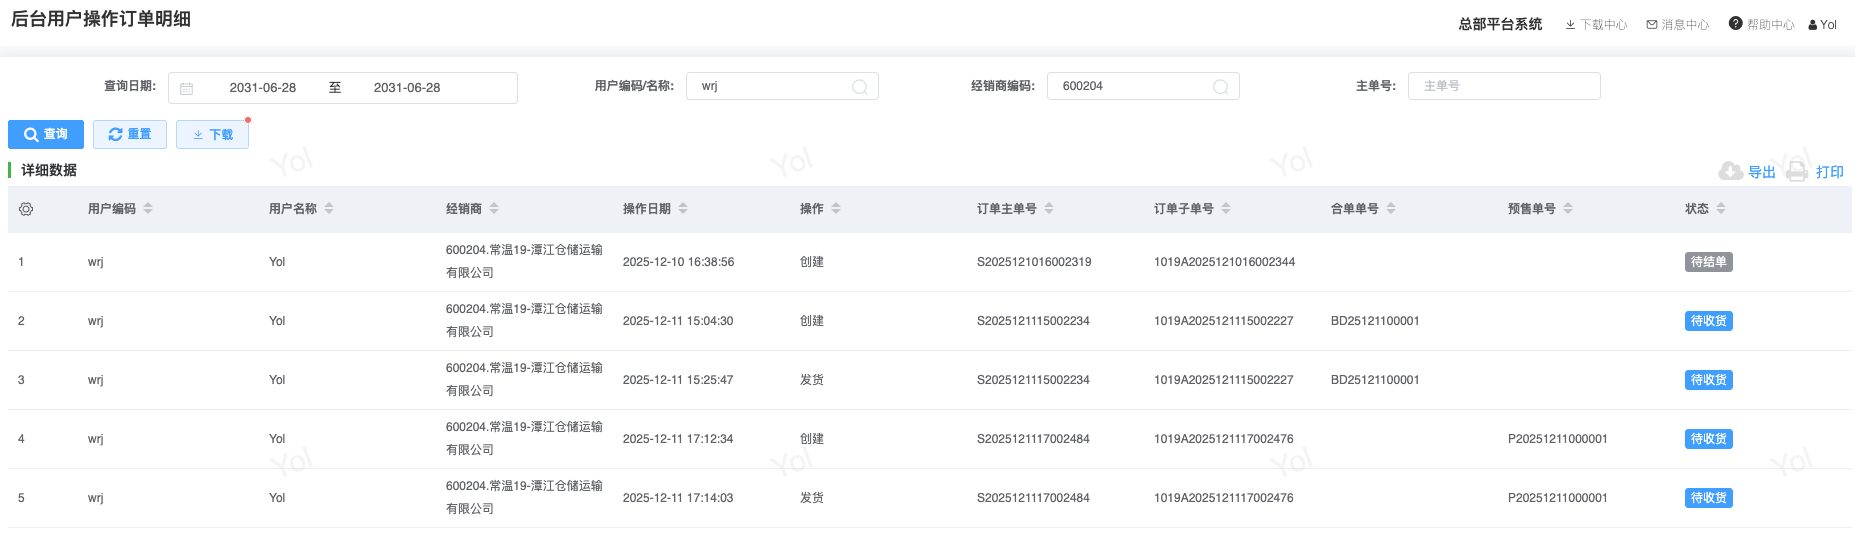Click the 主单号 input field
Viewport: 1855px width, 543px height.
(1504, 87)
